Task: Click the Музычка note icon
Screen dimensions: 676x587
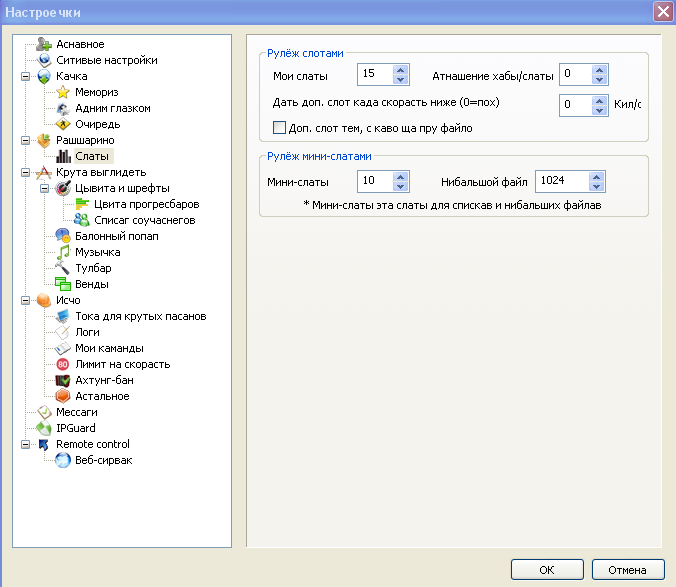Action: click(x=62, y=252)
